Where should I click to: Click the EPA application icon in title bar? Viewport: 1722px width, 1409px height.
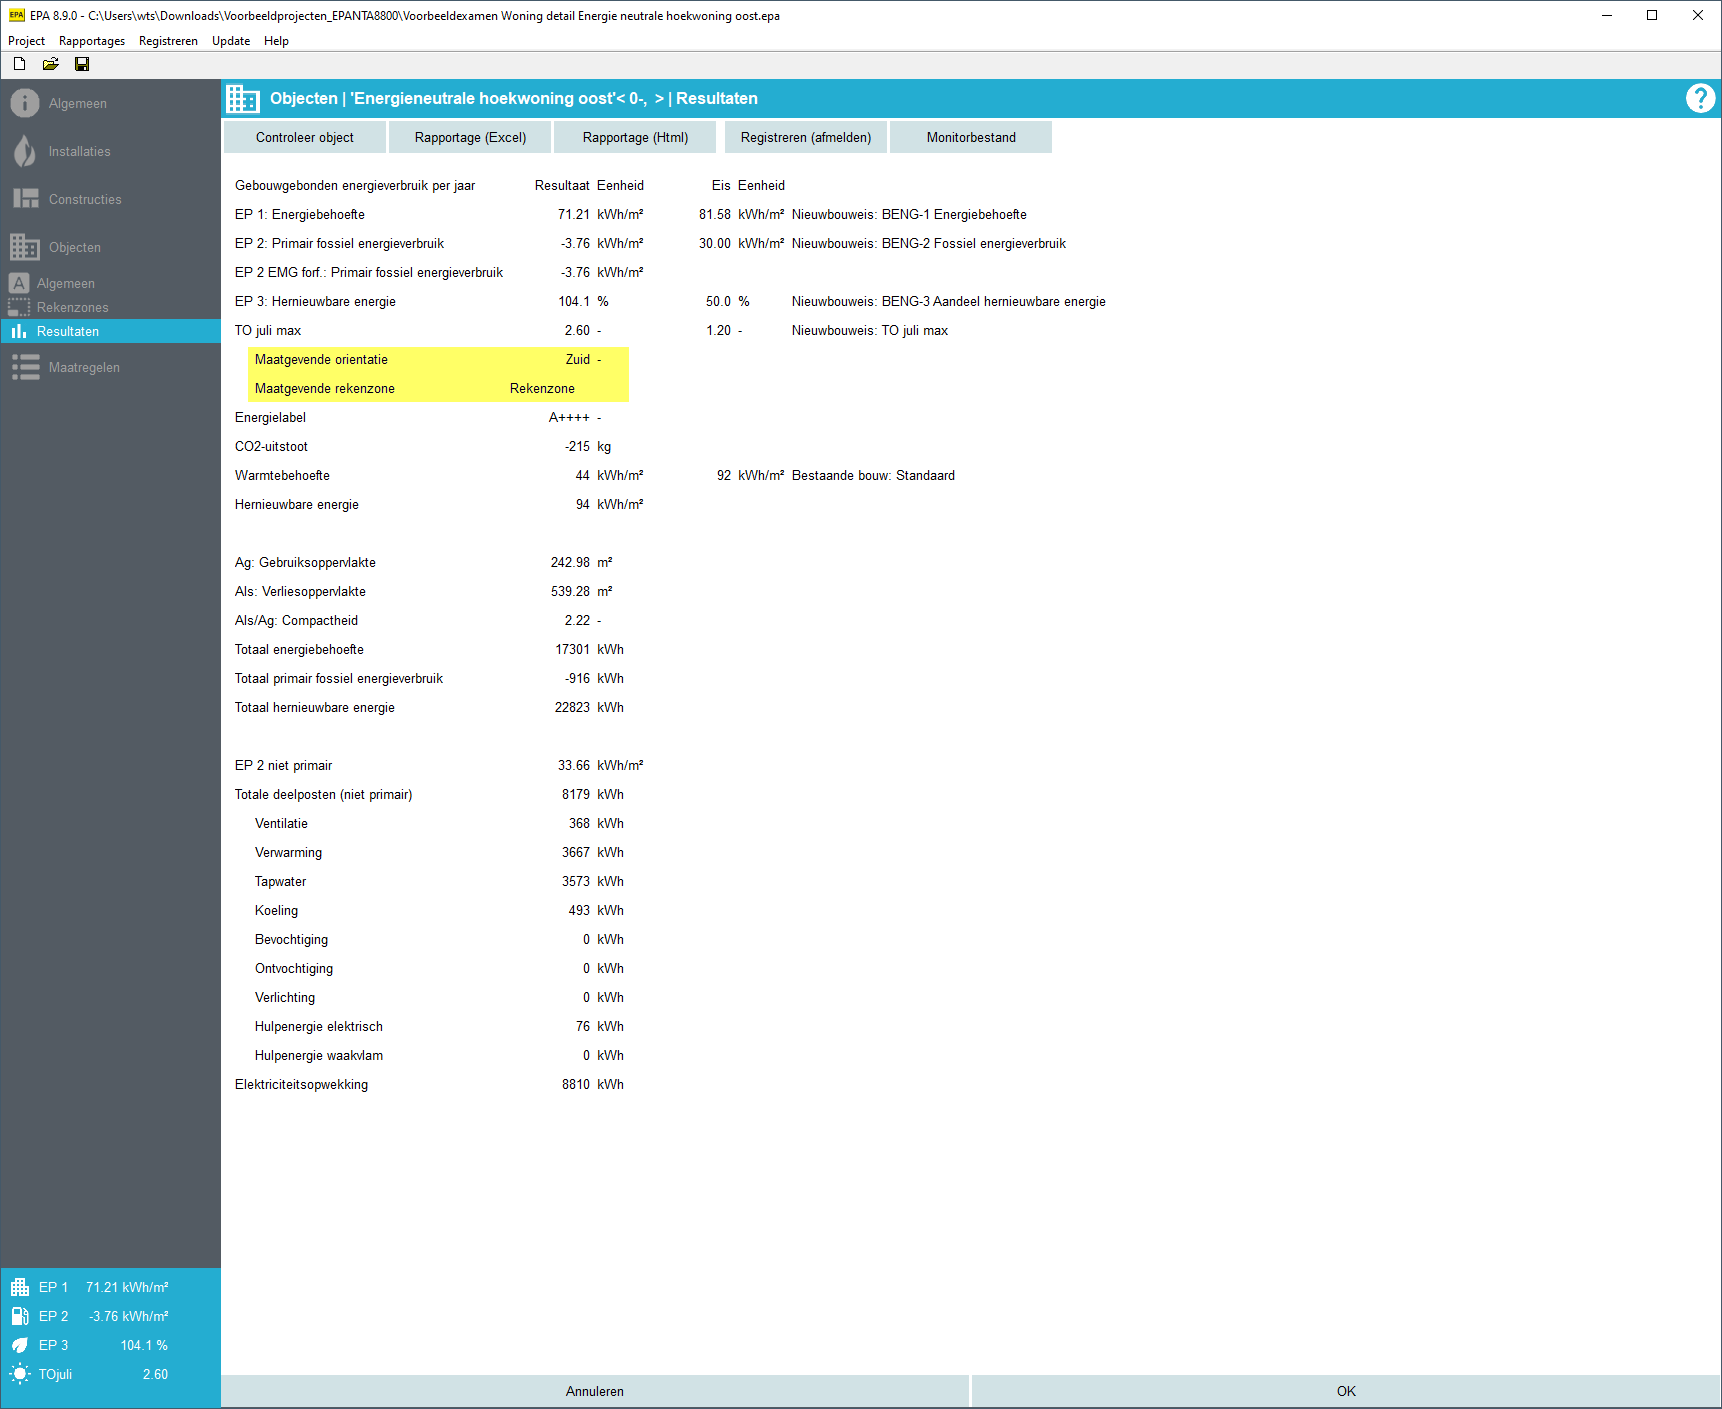click(16, 15)
